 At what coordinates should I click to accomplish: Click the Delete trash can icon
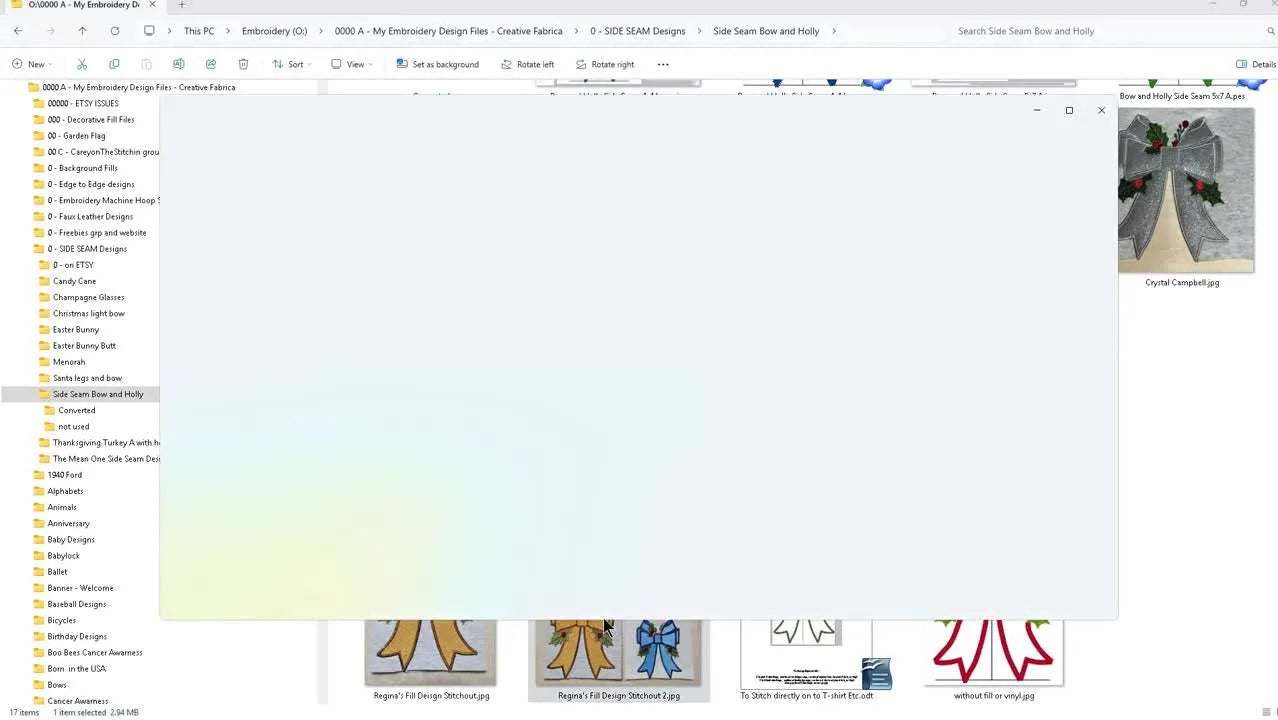[x=243, y=64]
